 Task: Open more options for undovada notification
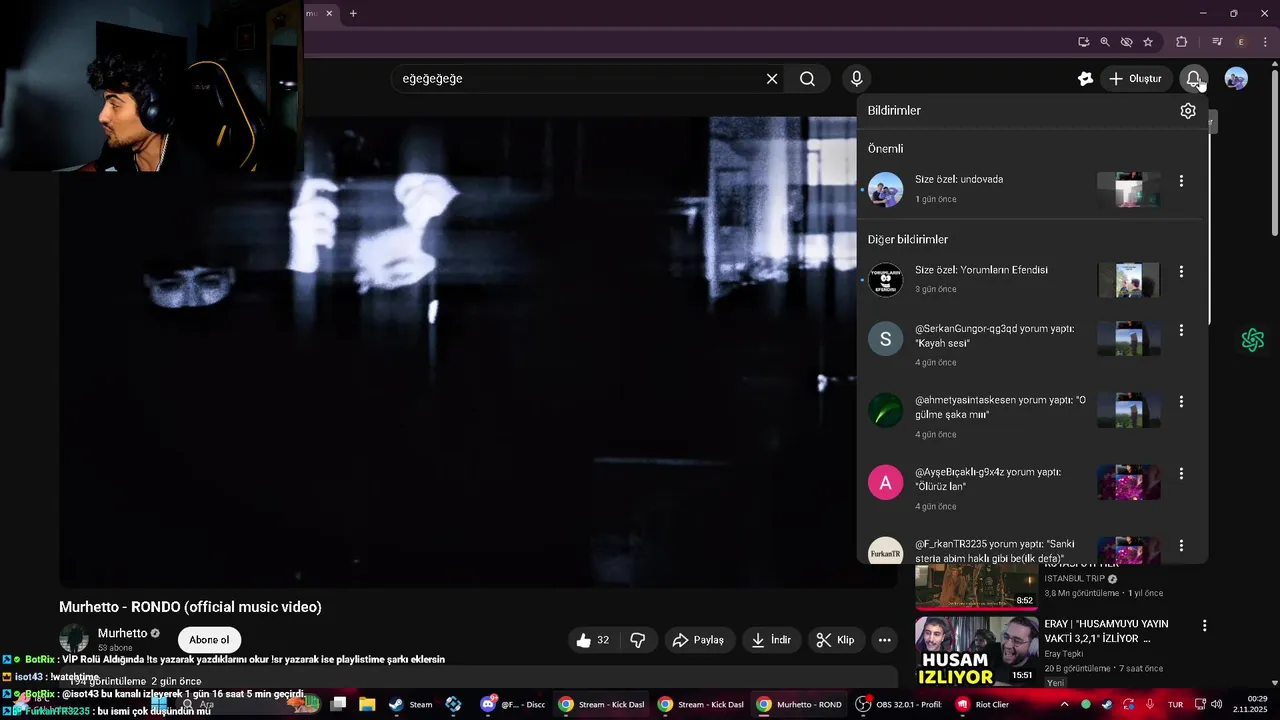[1181, 181]
